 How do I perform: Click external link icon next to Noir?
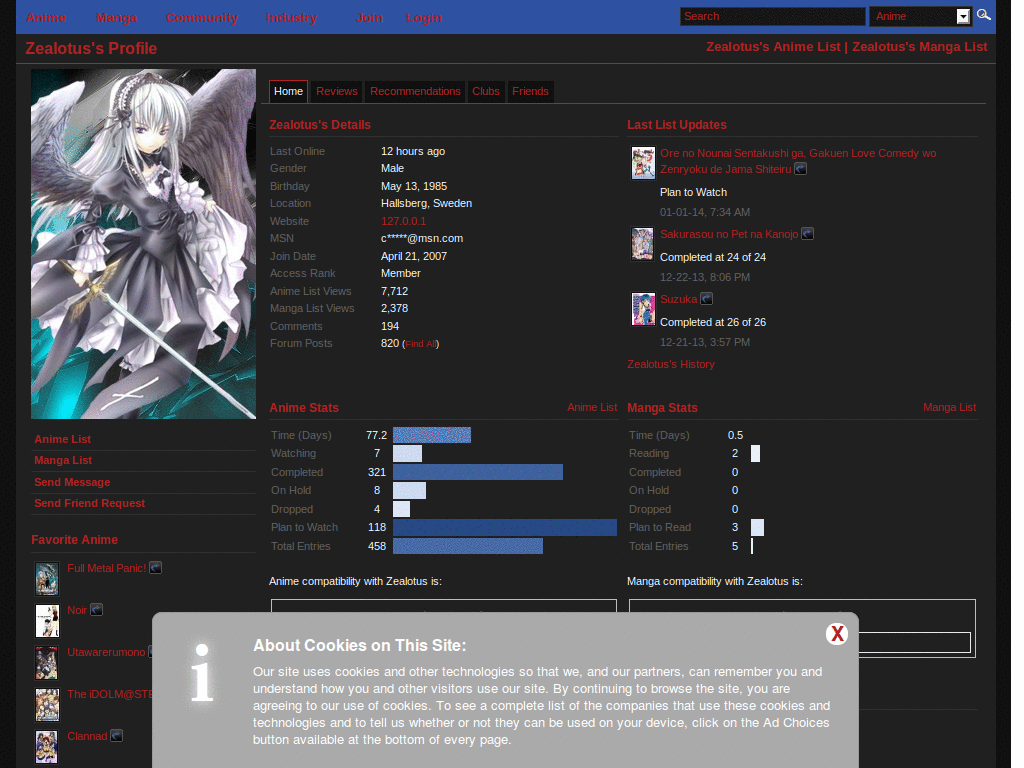[x=96, y=609]
